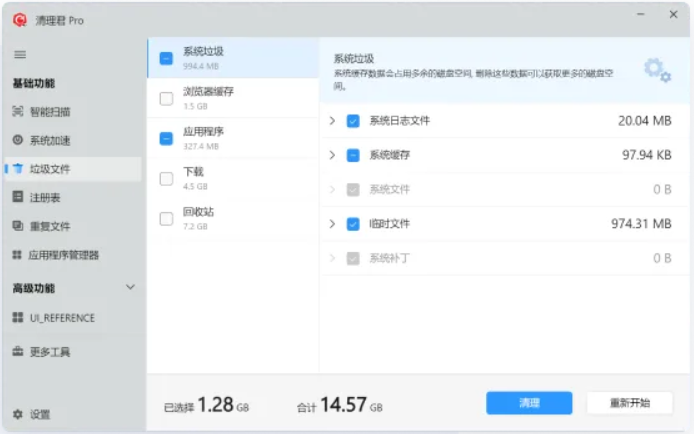Viewport: 694px width, 434px height.
Task: Click the 97.94 KB size value
Action: click(x=647, y=155)
